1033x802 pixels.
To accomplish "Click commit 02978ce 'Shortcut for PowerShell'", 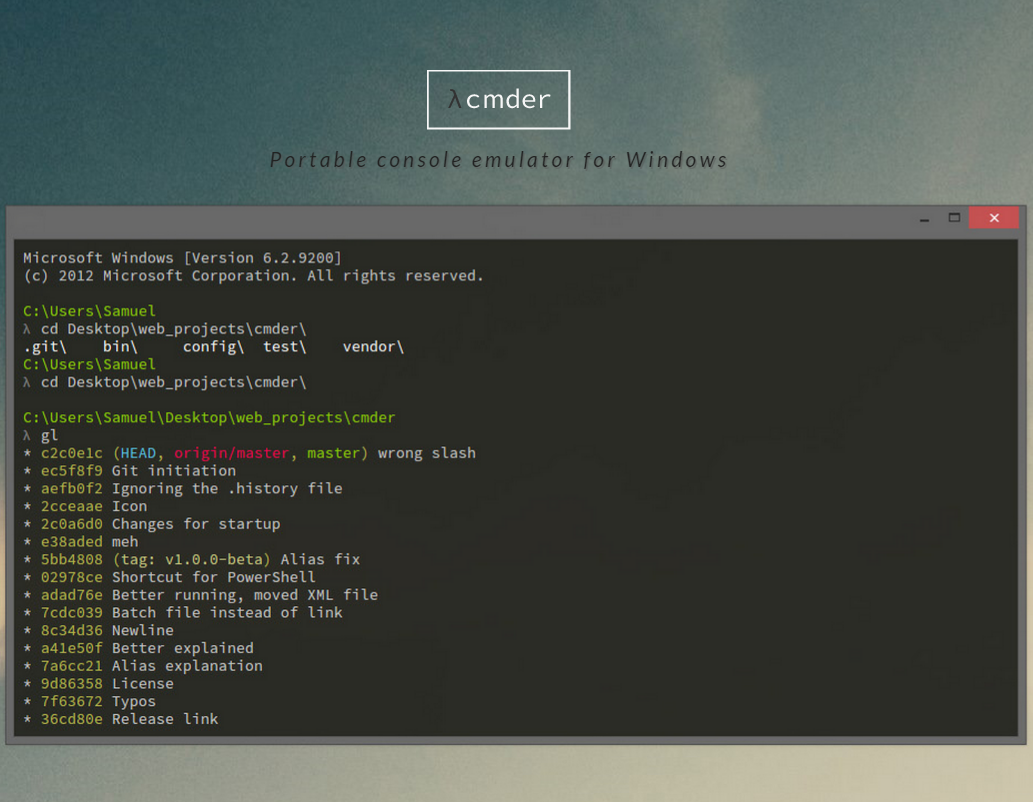I will click(170, 578).
